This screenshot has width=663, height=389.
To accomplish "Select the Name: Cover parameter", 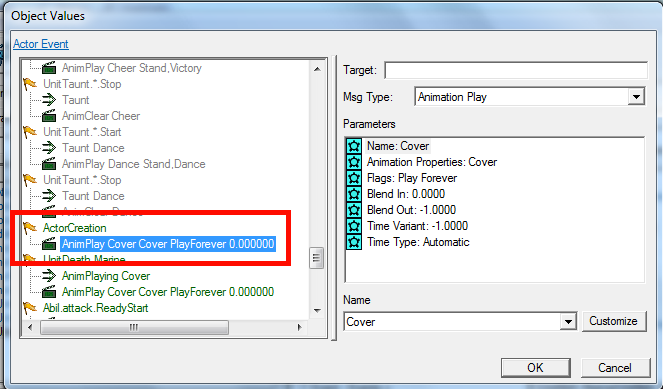I will (x=398, y=146).
